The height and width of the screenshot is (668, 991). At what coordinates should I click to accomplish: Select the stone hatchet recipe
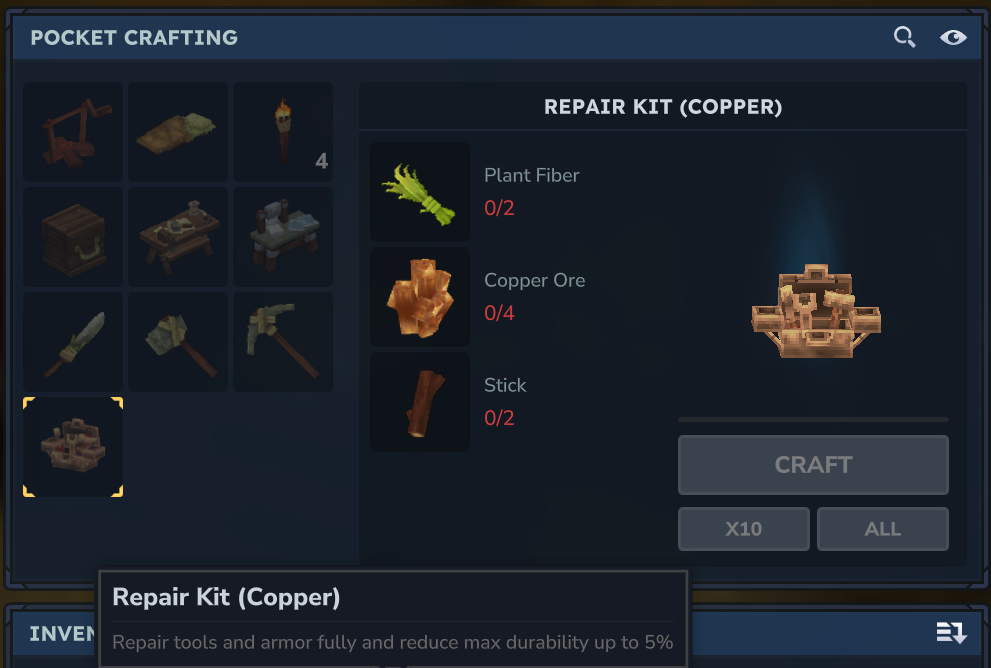pyautogui.click(x=178, y=342)
